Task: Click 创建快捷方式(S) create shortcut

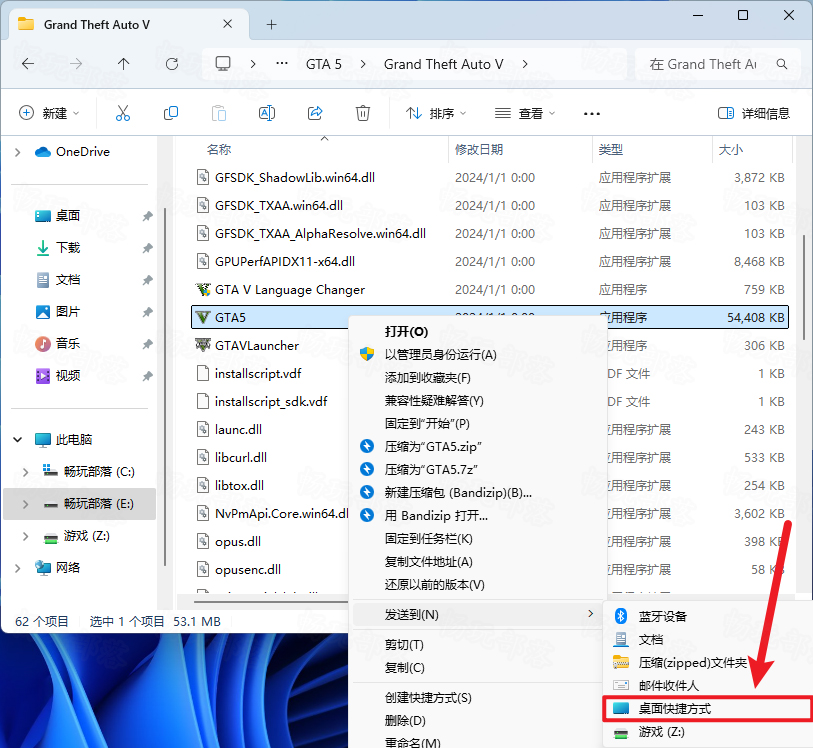Action: (x=428, y=698)
